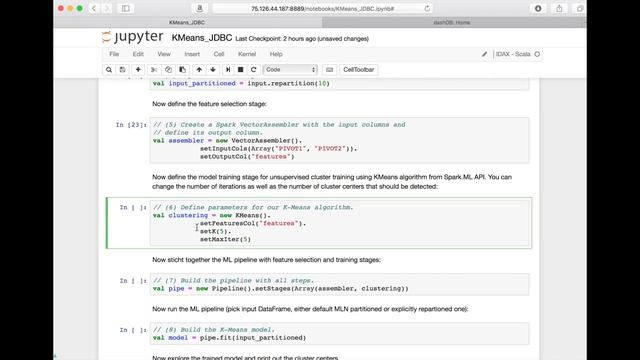The width and height of the screenshot is (640, 360).
Task: Open the Cell menu
Action: pyautogui.click(x=219, y=54)
